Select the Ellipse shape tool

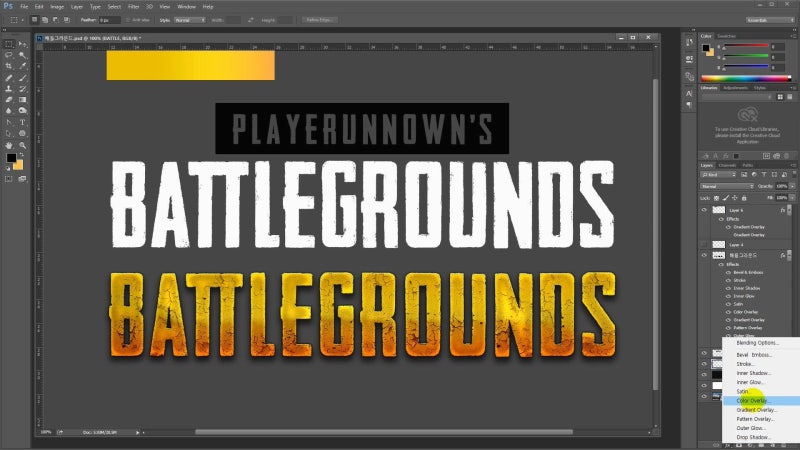(x=22, y=134)
